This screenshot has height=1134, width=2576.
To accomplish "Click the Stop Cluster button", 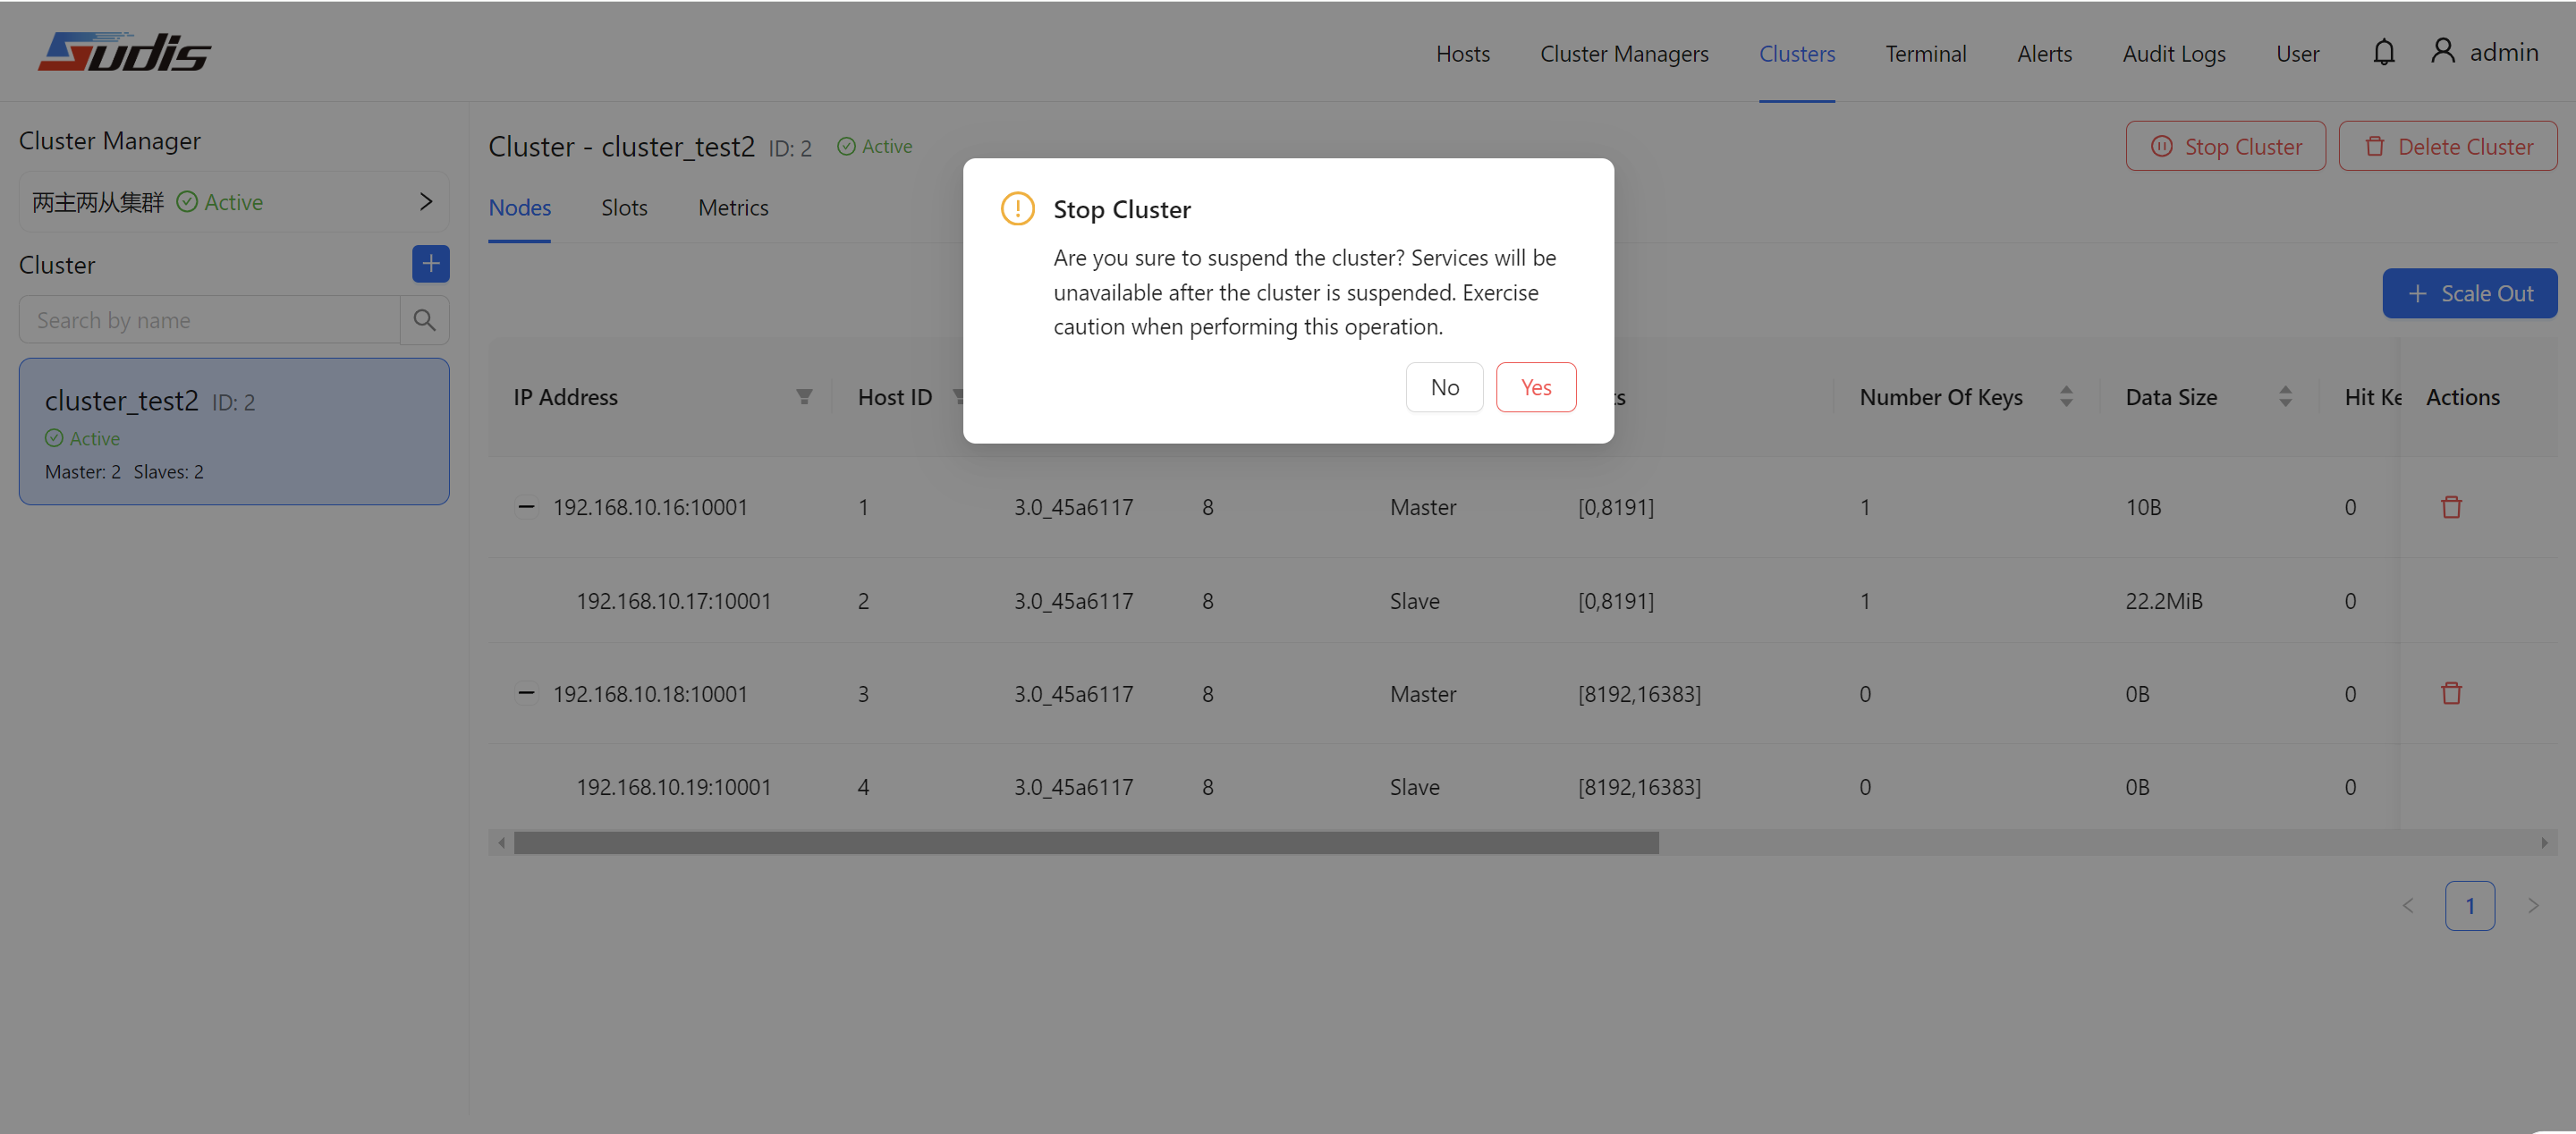I will pyautogui.click(x=2225, y=146).
